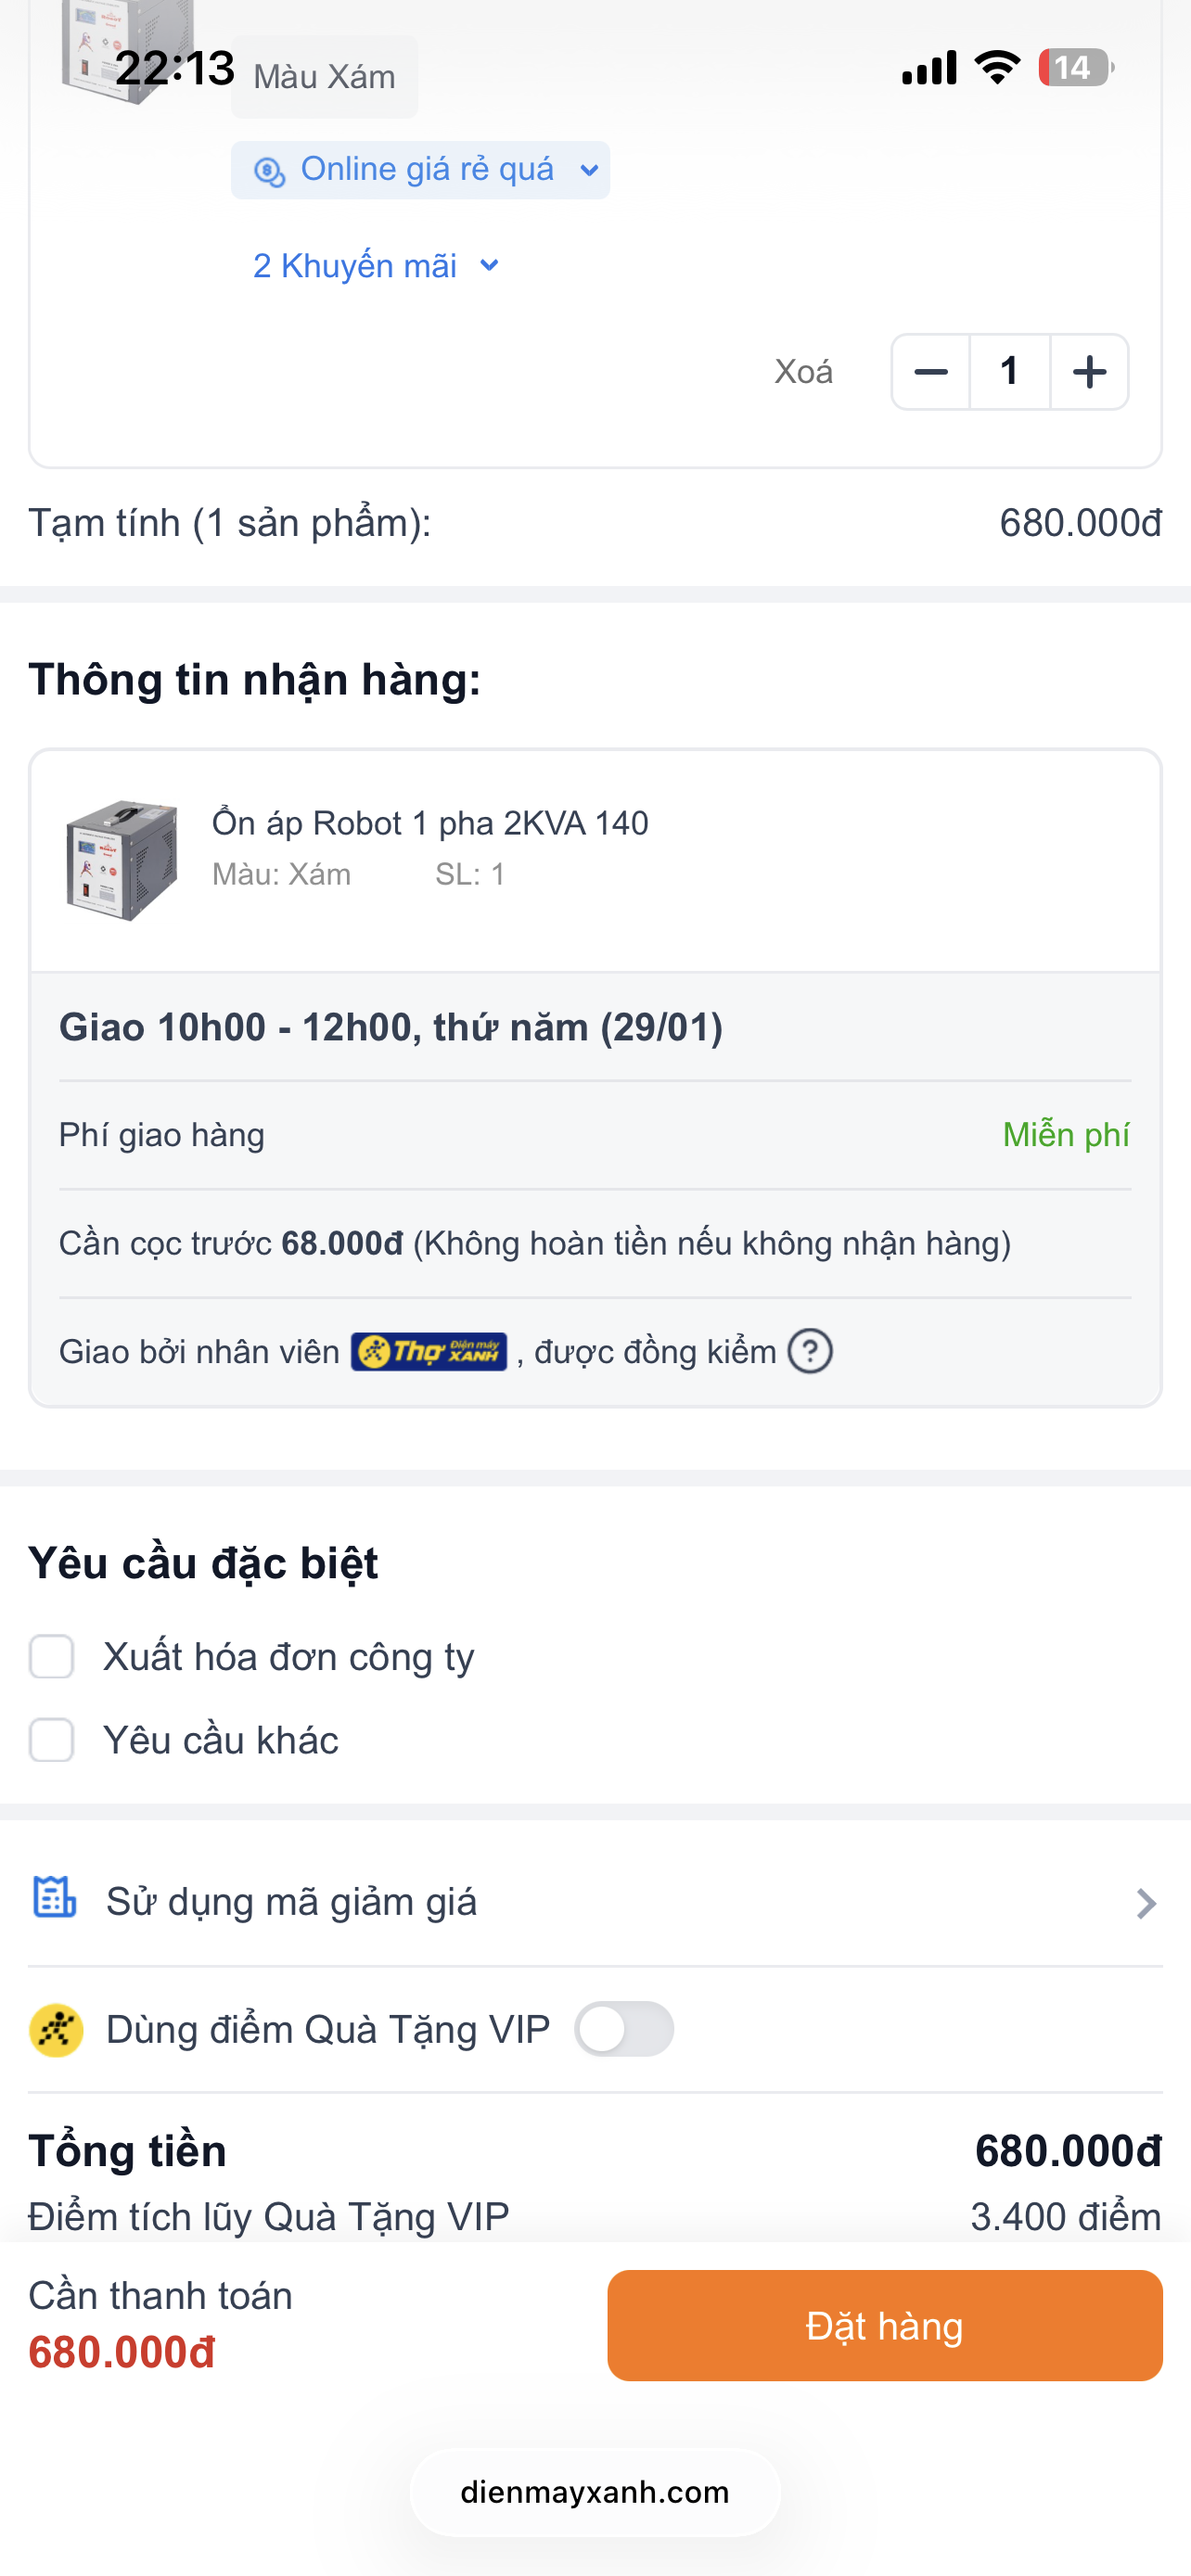Tap the minus quantity button

coord(931,372)
